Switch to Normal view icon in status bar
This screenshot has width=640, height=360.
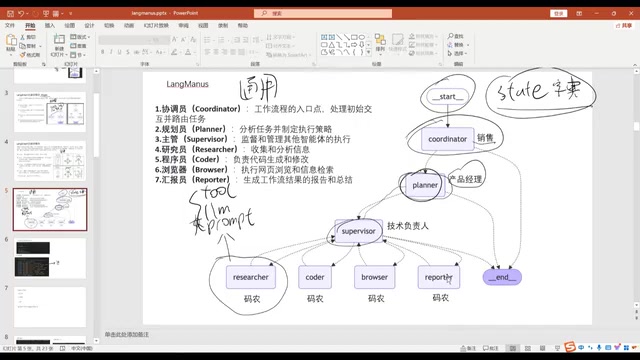pos(513,348)
